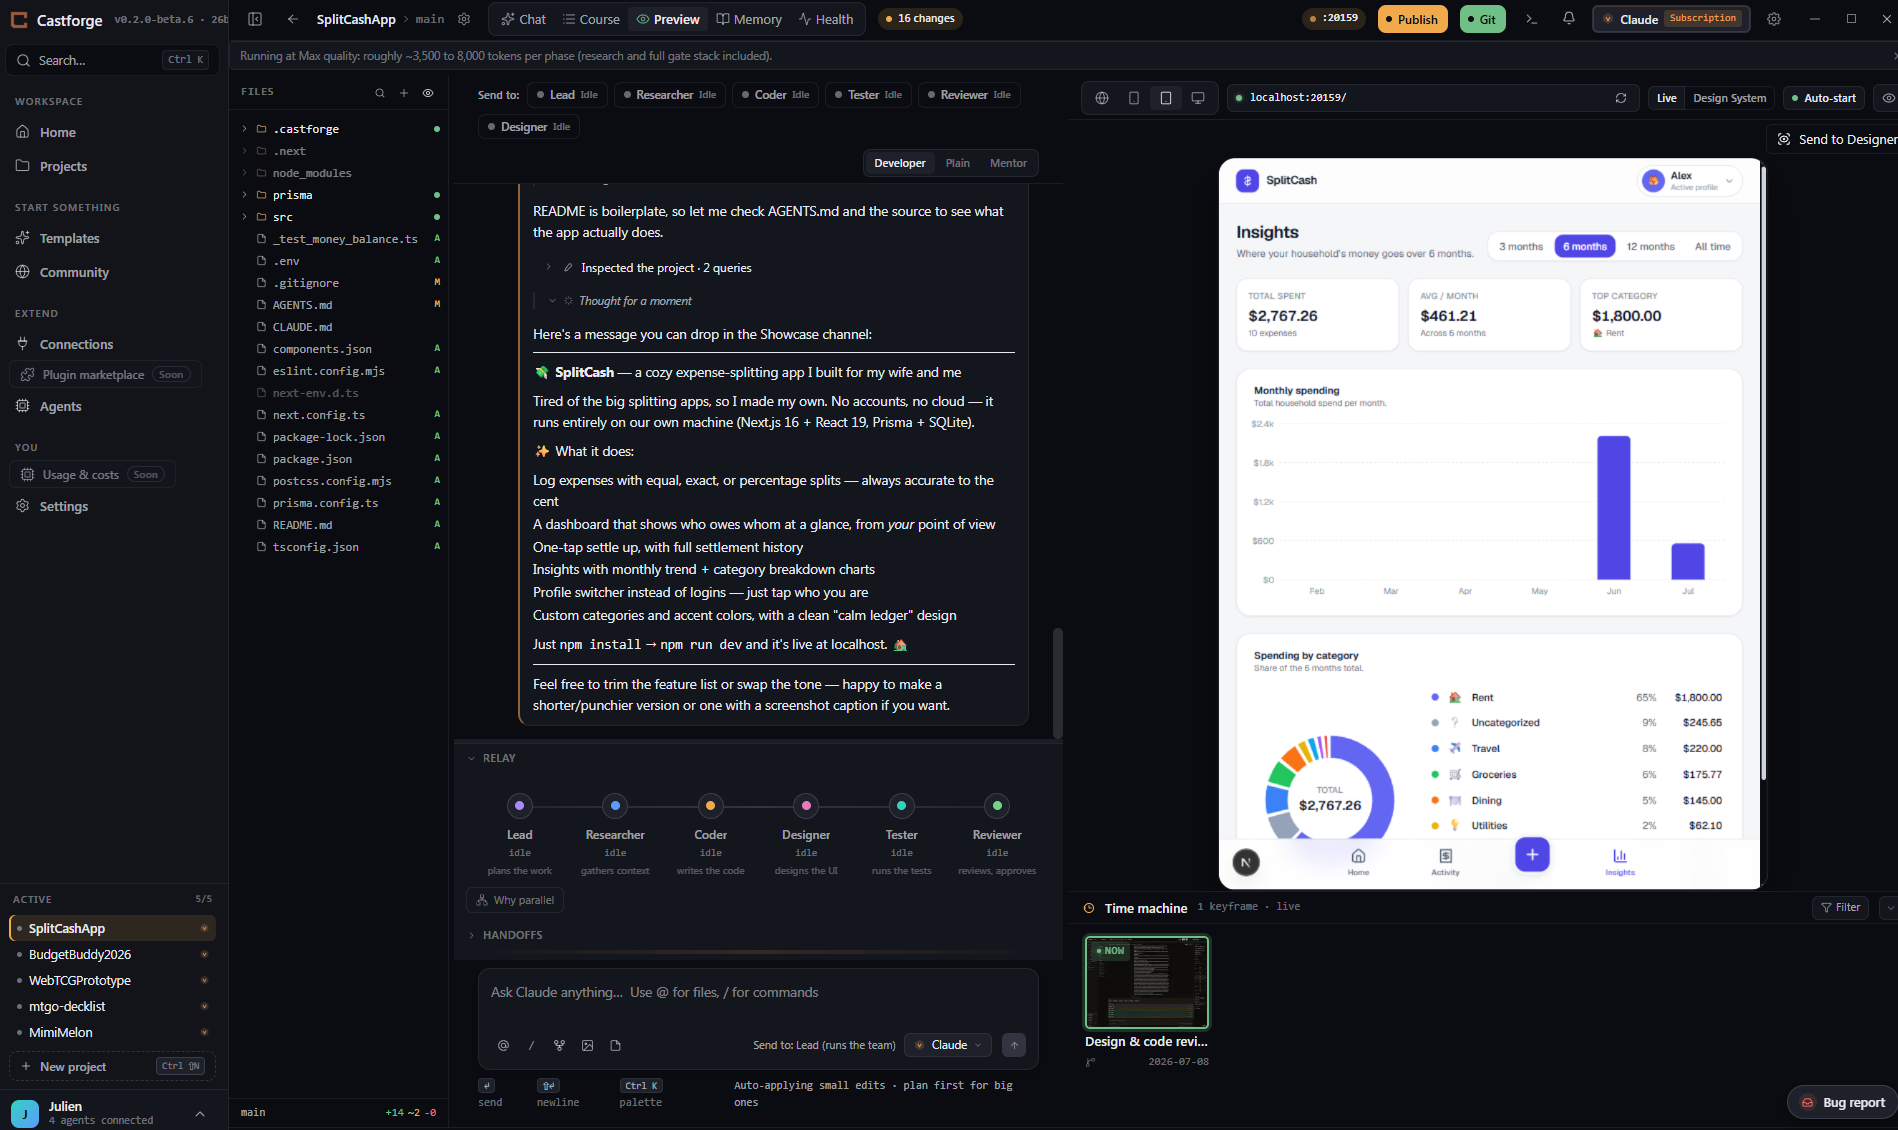Send the message with the arrow button
This screenshot has width=1898, height=1130.
[x=1013, y=1045]
